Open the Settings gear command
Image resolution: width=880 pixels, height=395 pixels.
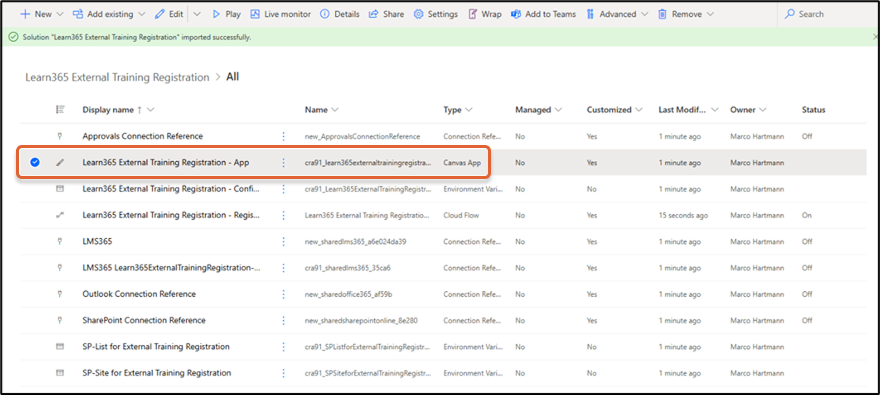tap(436, 14)
